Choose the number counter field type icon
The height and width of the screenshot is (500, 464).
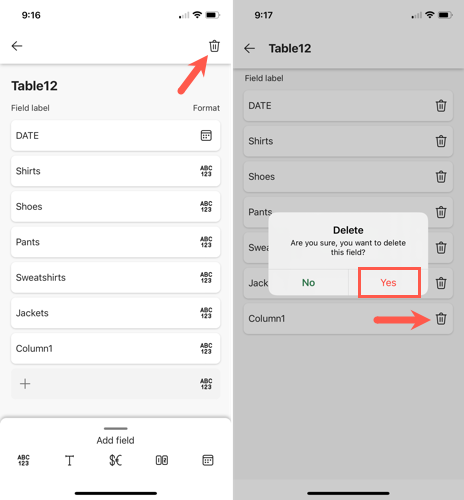[162, 460]
